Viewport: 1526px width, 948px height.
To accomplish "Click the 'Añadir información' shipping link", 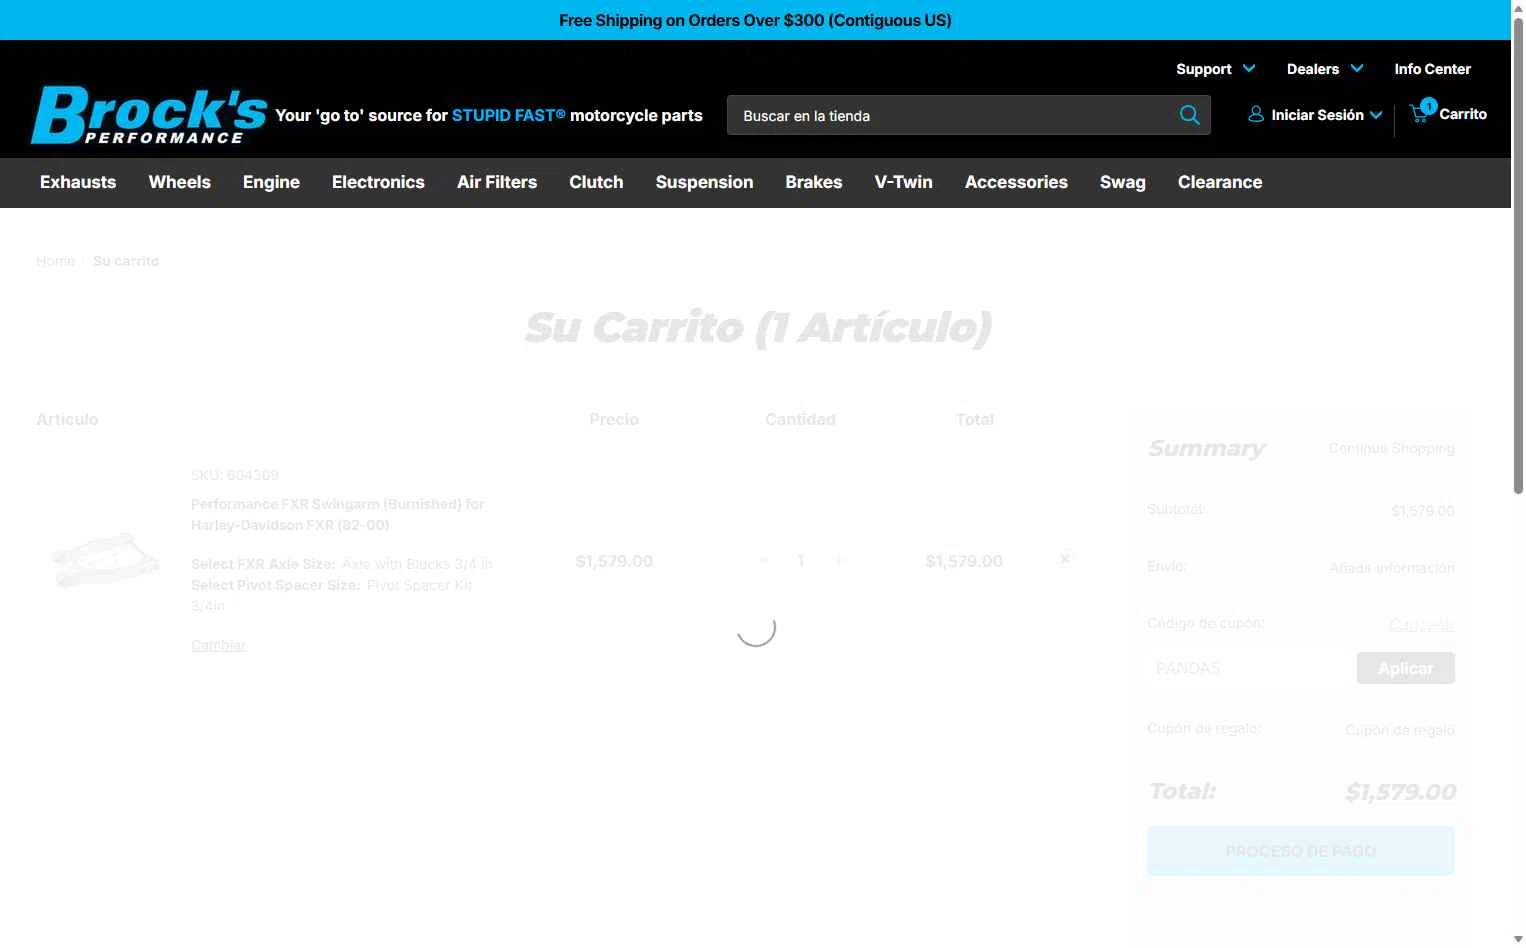I will (x=1392, y=568).
